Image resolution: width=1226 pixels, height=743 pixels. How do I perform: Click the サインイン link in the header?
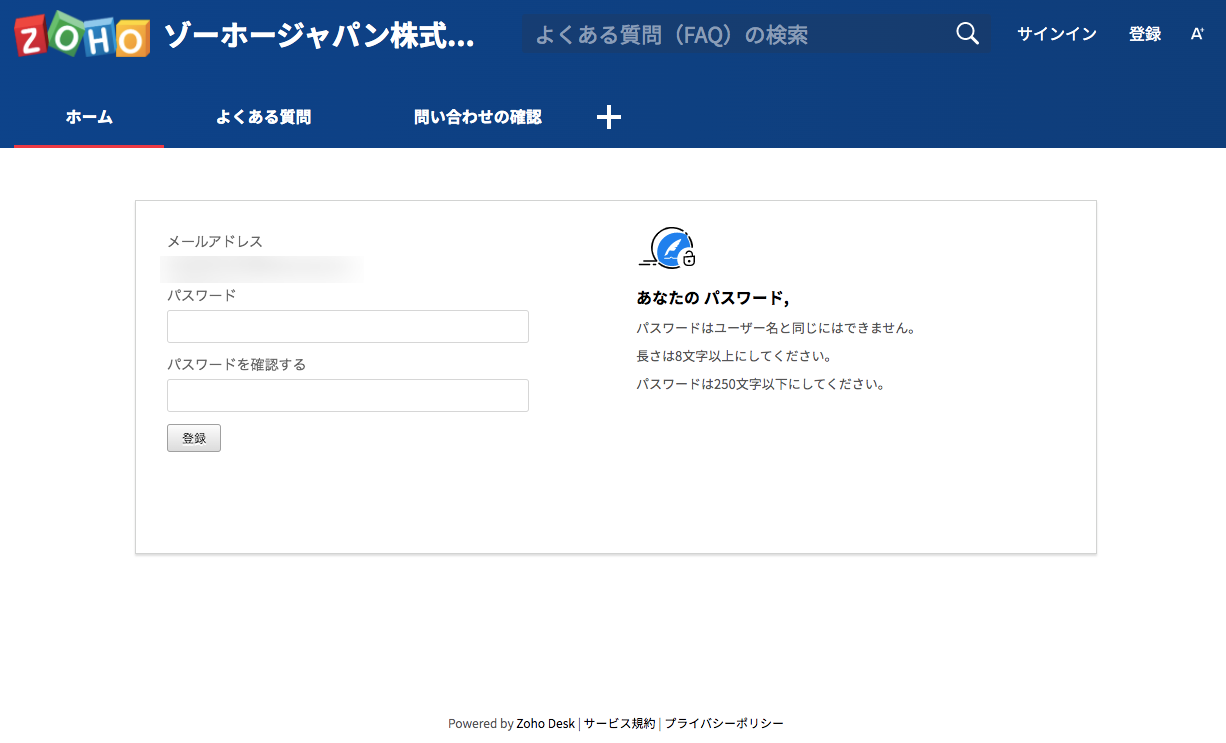coord(1056,34)
